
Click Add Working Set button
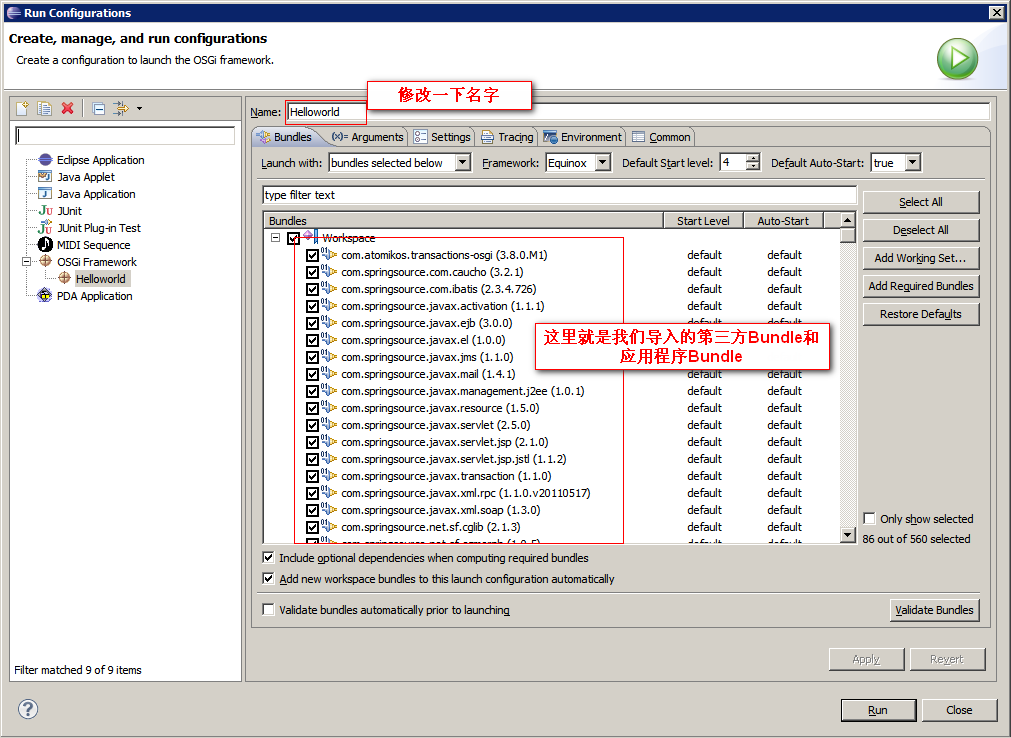tap(921, 258)
